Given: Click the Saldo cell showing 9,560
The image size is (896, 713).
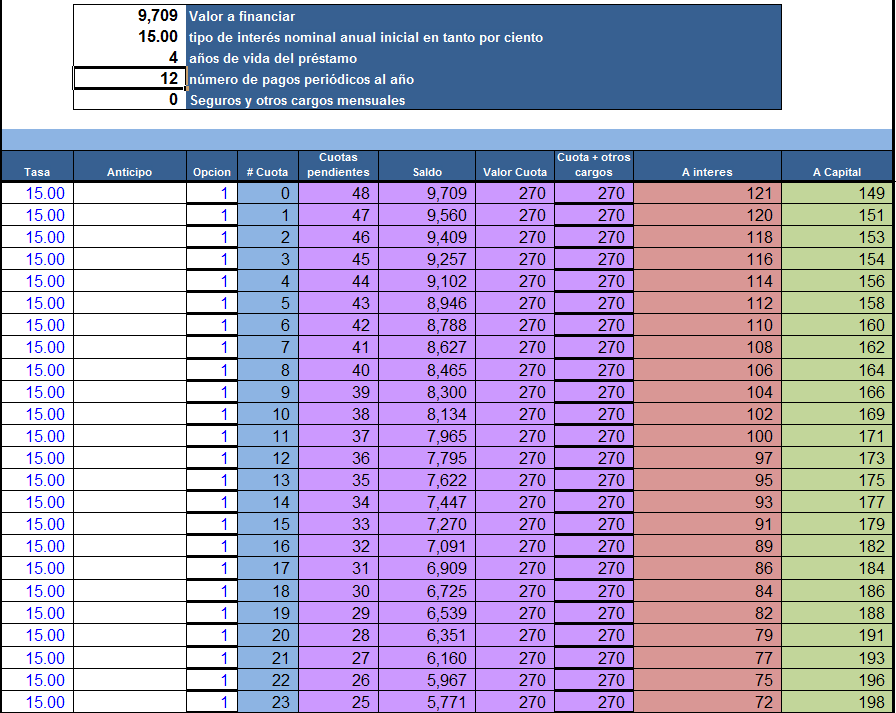Looking at the screenshot, I should coord(427,215).
